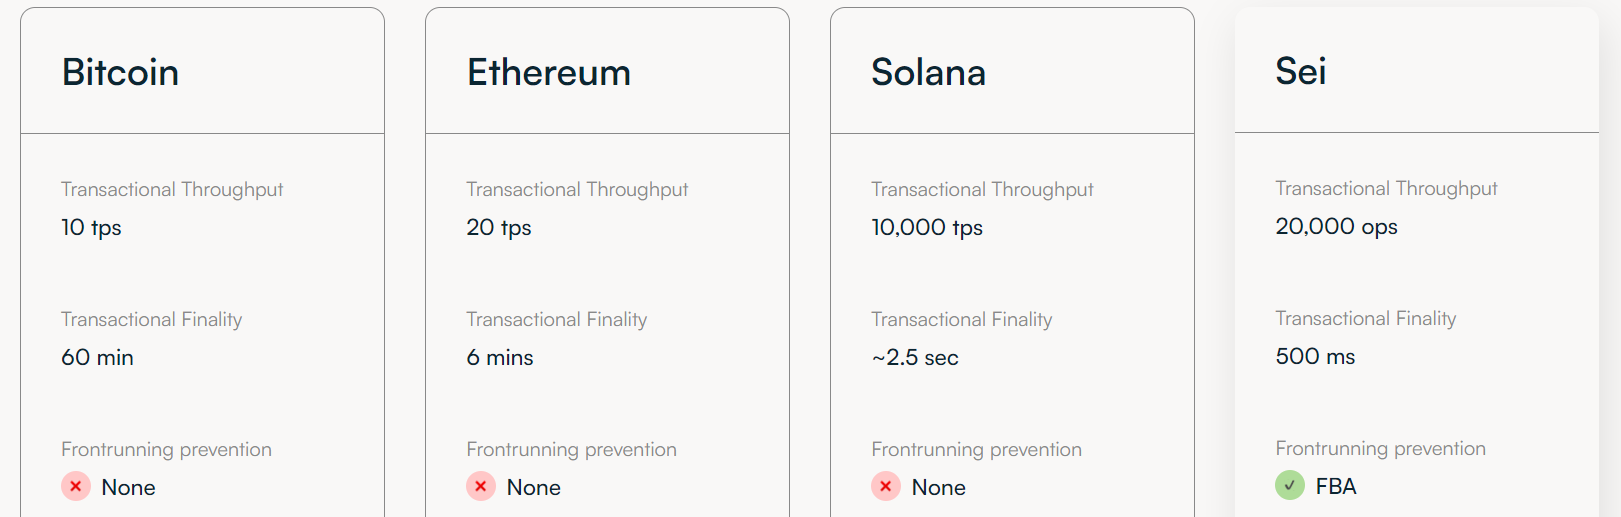This screenshot has height=517, width=1621.
Task: Click the FBA label under Sei
Action: (x=1336, y=486)
